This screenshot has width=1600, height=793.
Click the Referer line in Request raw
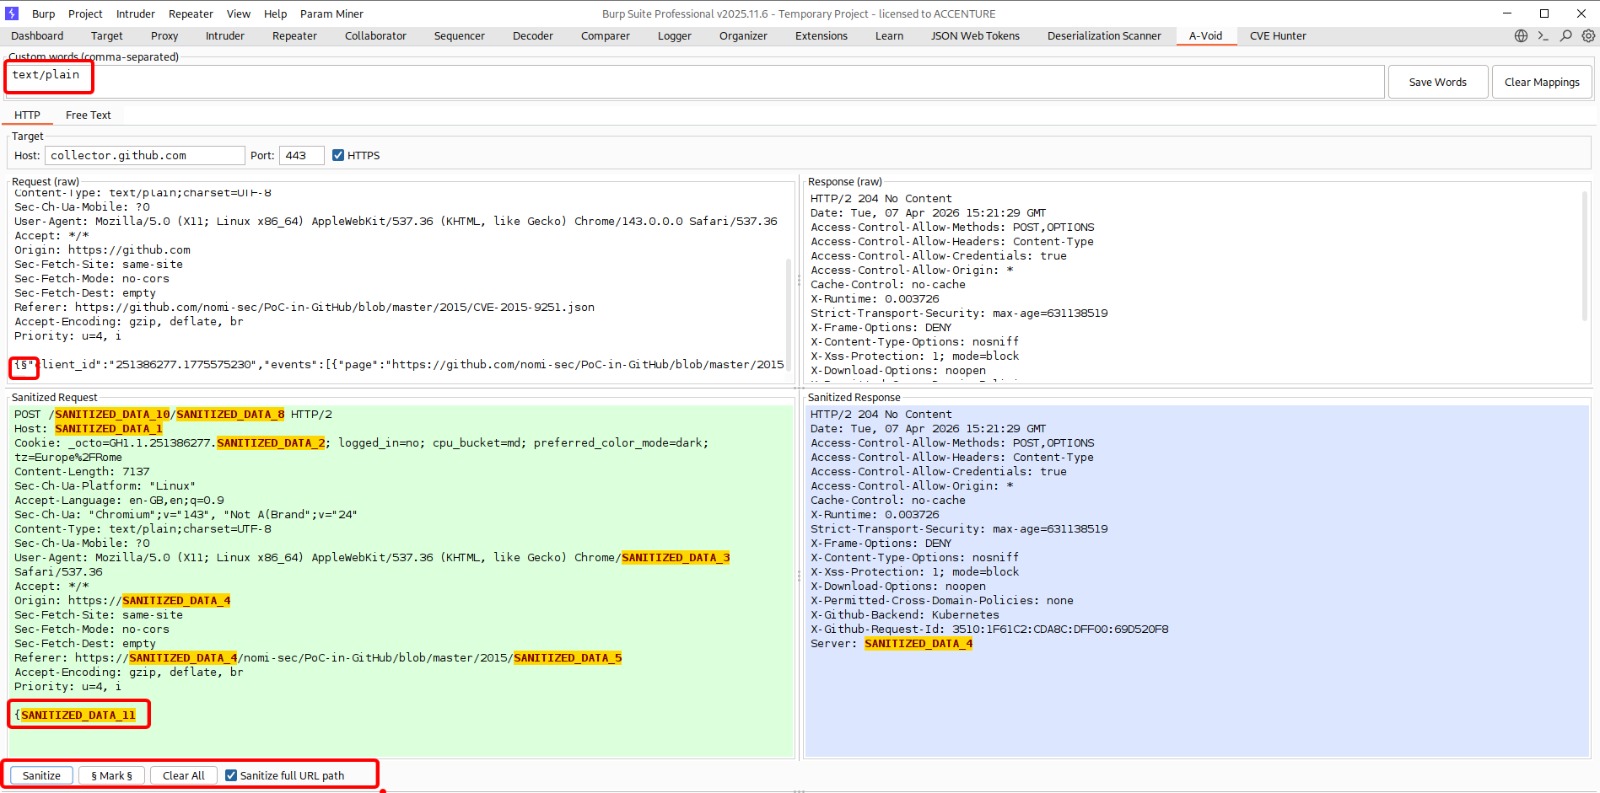(304, 307)
